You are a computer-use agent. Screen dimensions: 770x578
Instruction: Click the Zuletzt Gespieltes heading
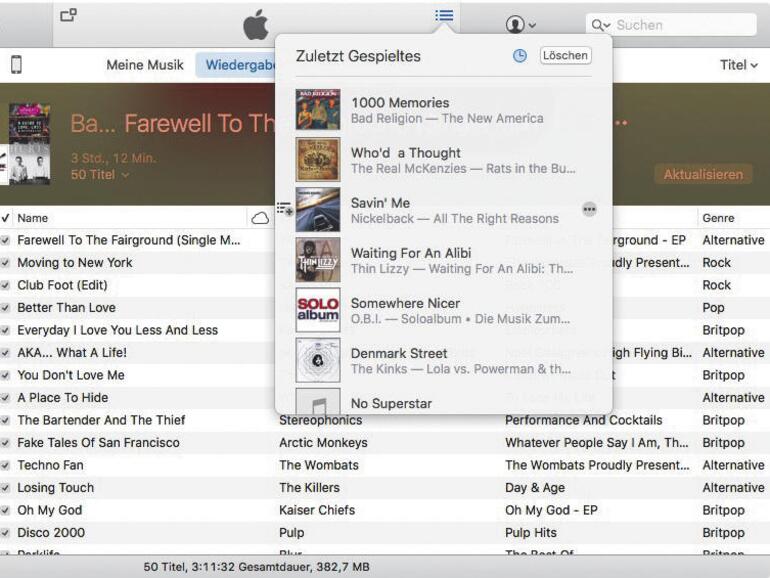[x=358, y=56]
